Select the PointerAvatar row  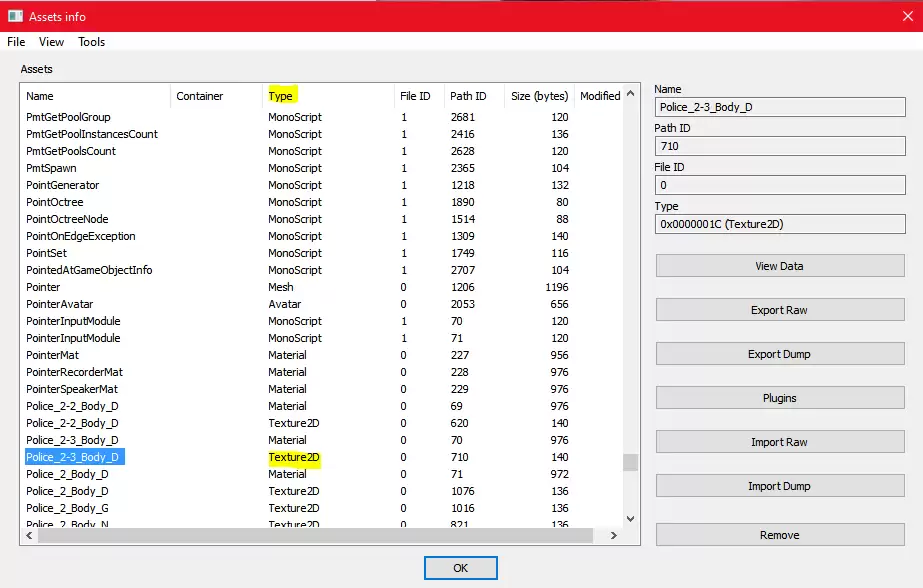tap(321, 304)
